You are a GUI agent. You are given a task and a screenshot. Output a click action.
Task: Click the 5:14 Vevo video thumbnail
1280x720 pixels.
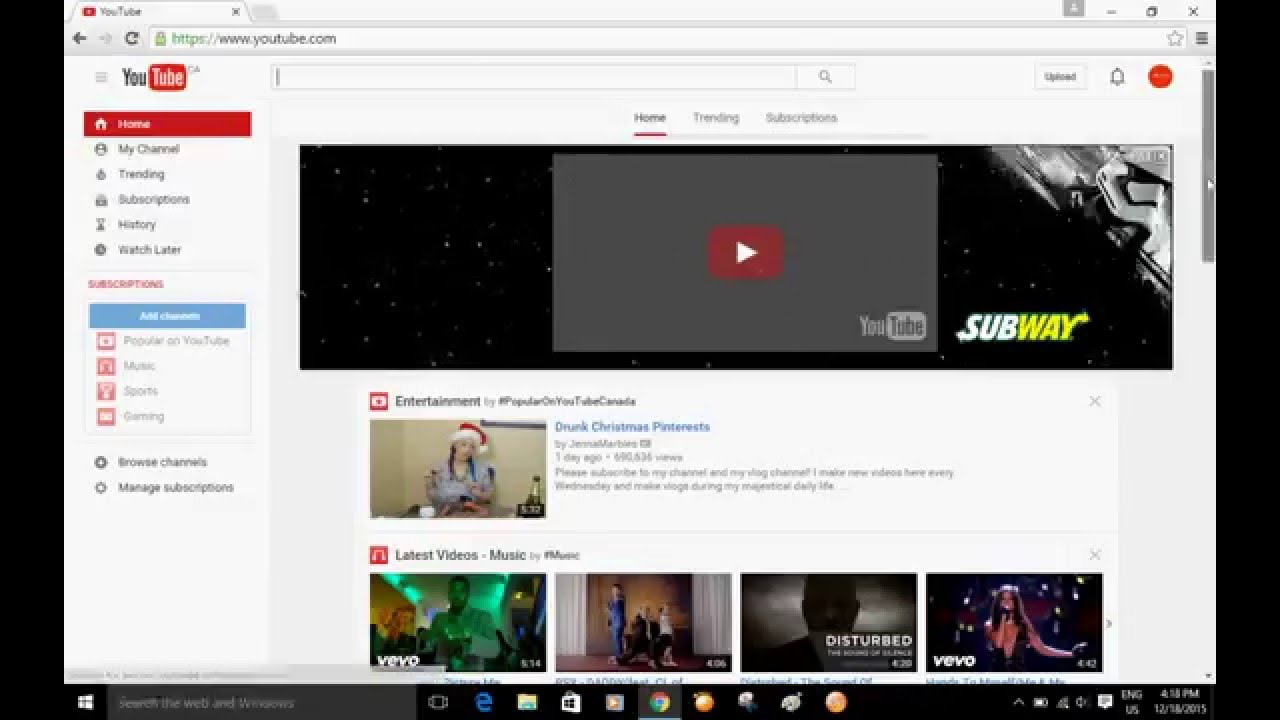tap(458, 622)
